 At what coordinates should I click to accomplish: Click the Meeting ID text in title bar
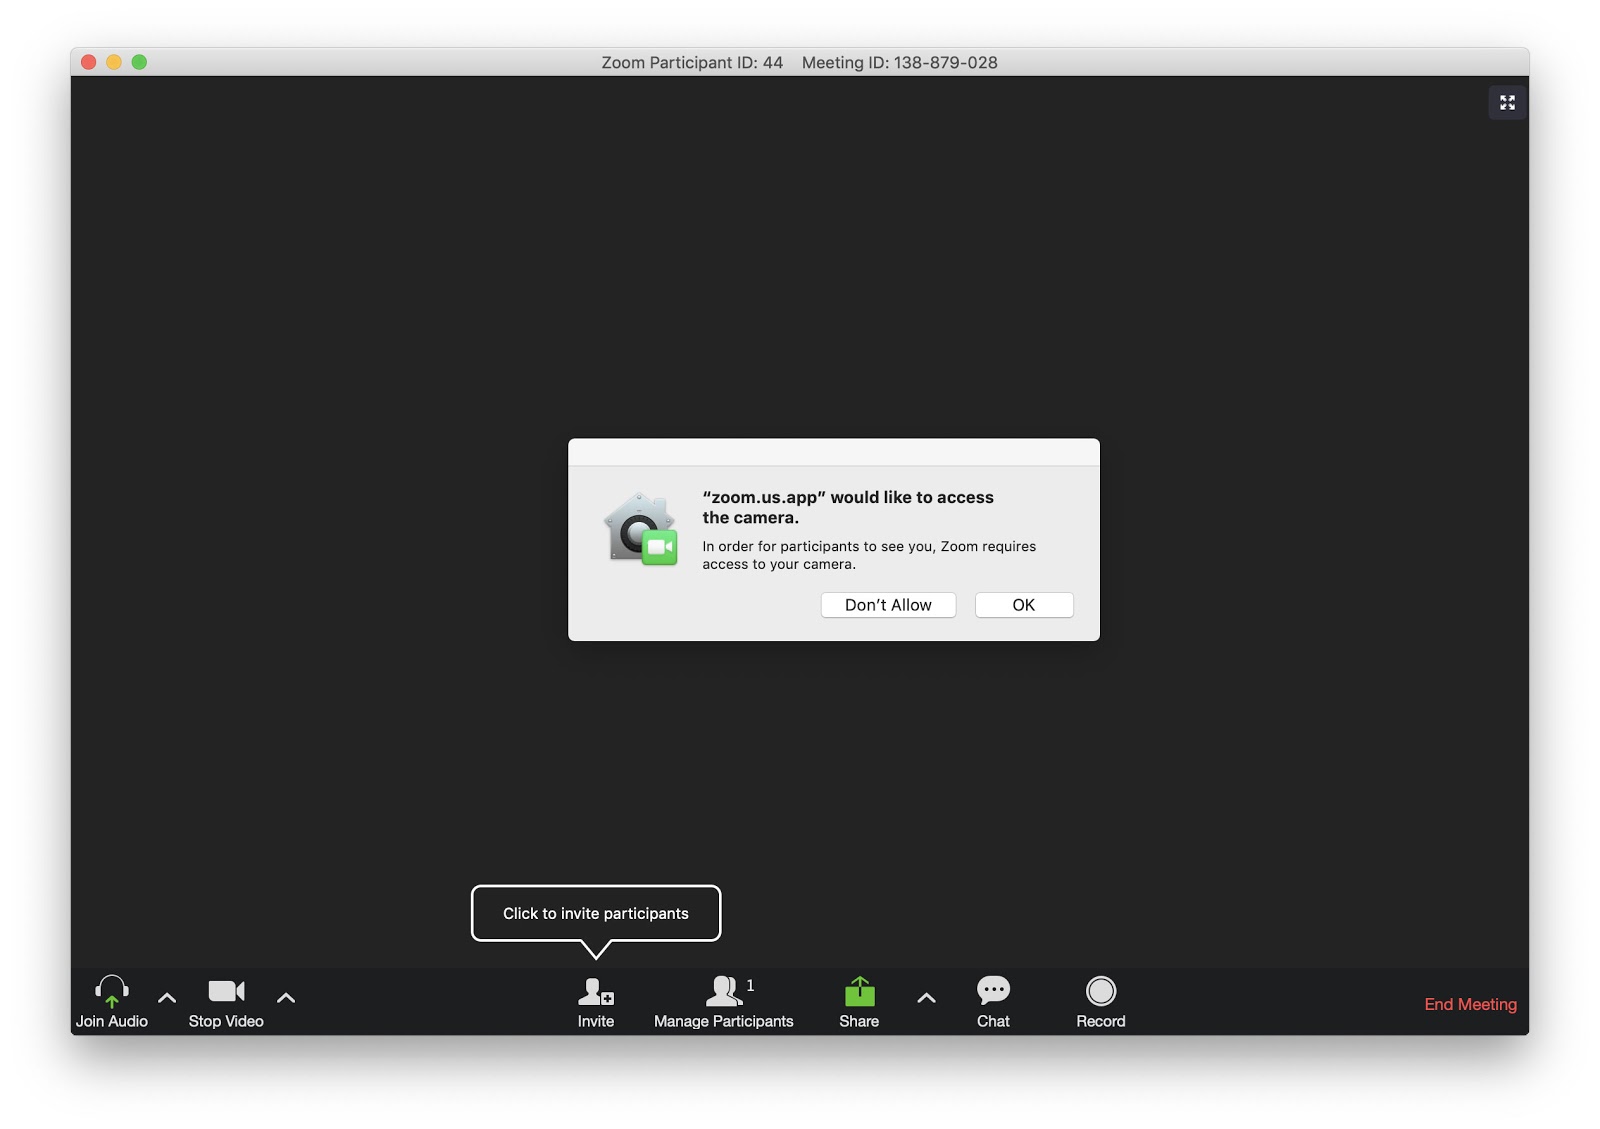[900, 62]
